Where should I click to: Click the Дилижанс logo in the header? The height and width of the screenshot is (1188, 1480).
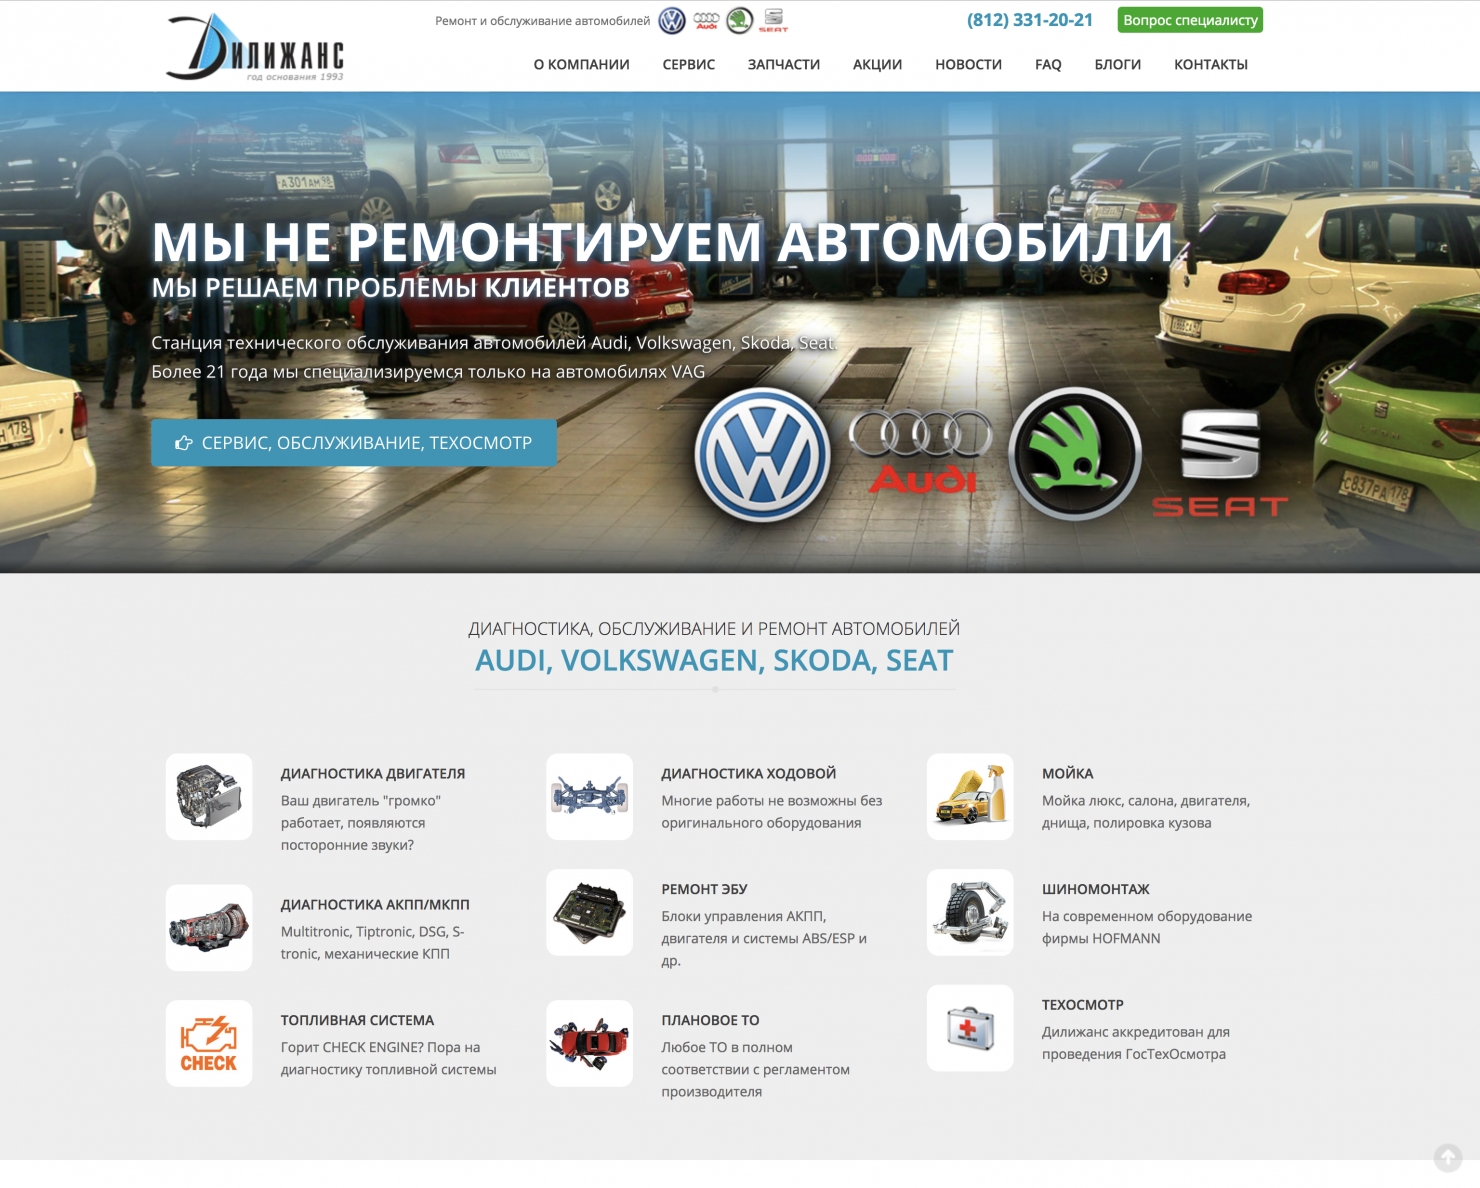255,47
